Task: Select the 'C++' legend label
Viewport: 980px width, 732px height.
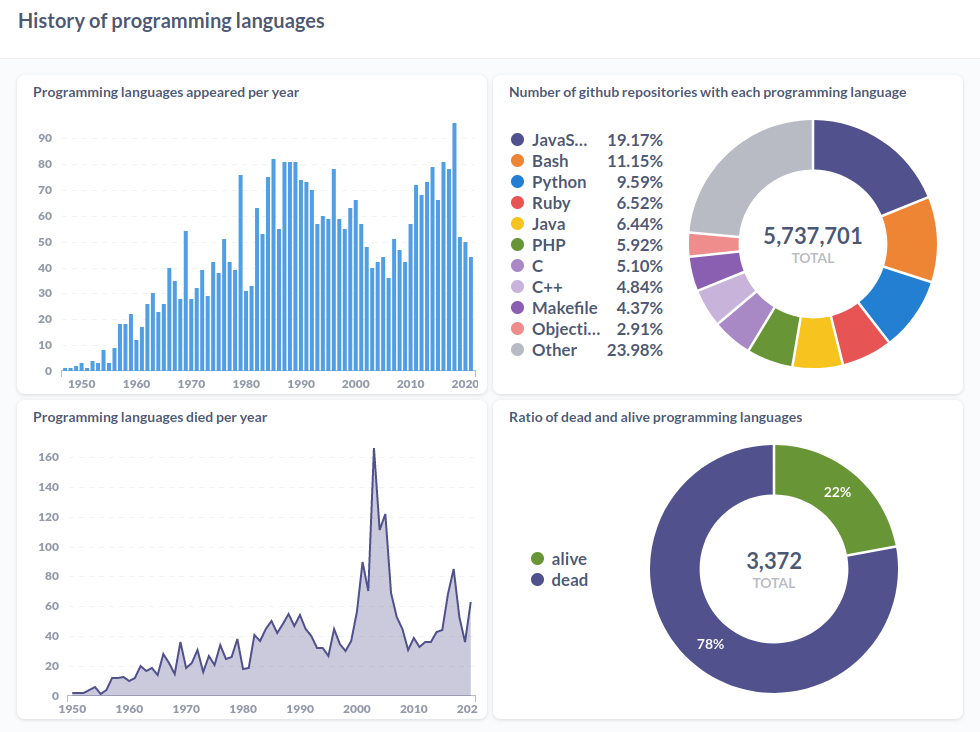Action: 547,287
